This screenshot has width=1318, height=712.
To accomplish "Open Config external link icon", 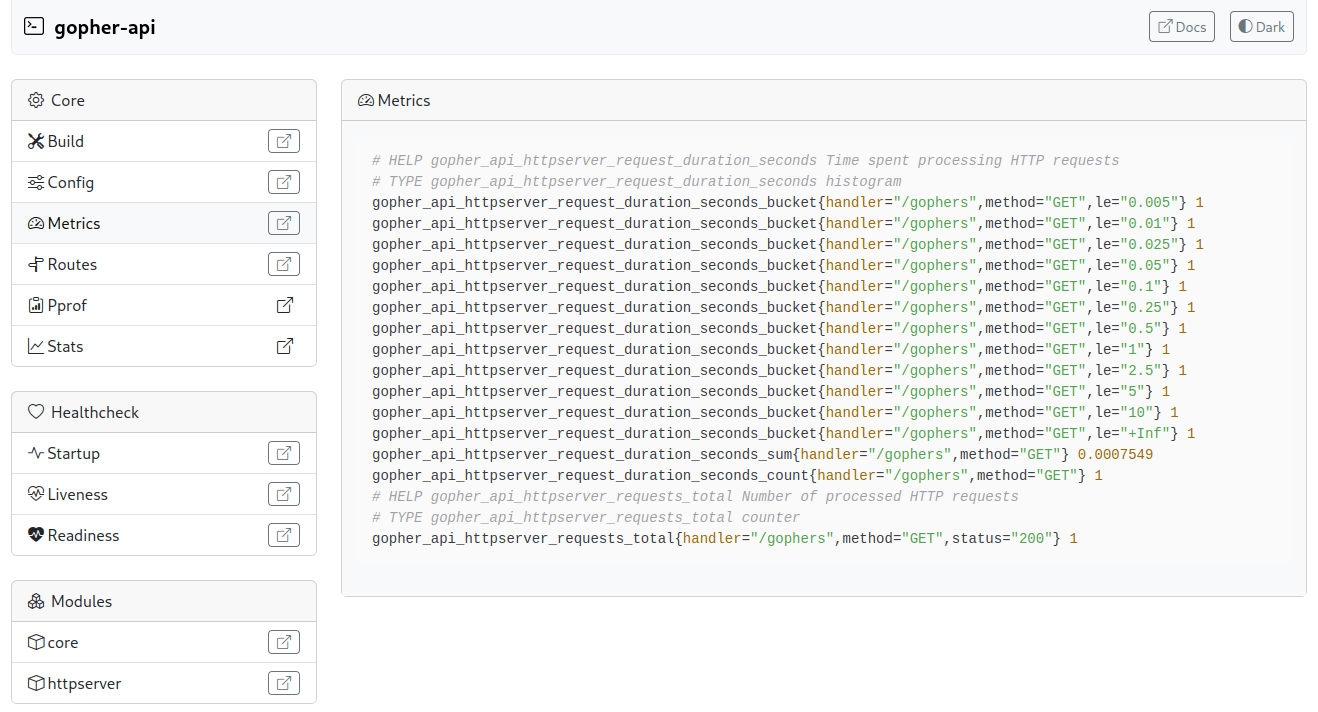I will coord(284,182).
